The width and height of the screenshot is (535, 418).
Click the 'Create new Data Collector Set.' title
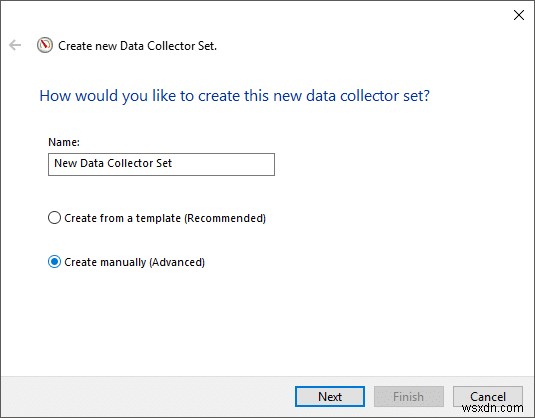pyautogui.click(x=138, y=46)
